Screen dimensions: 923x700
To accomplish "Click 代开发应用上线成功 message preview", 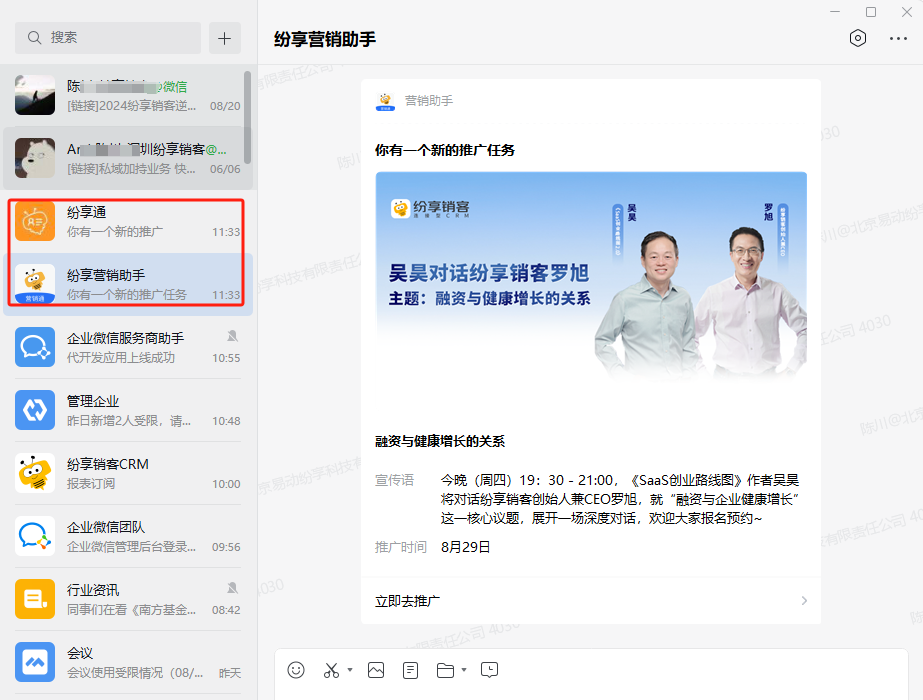I will (121, 358).
